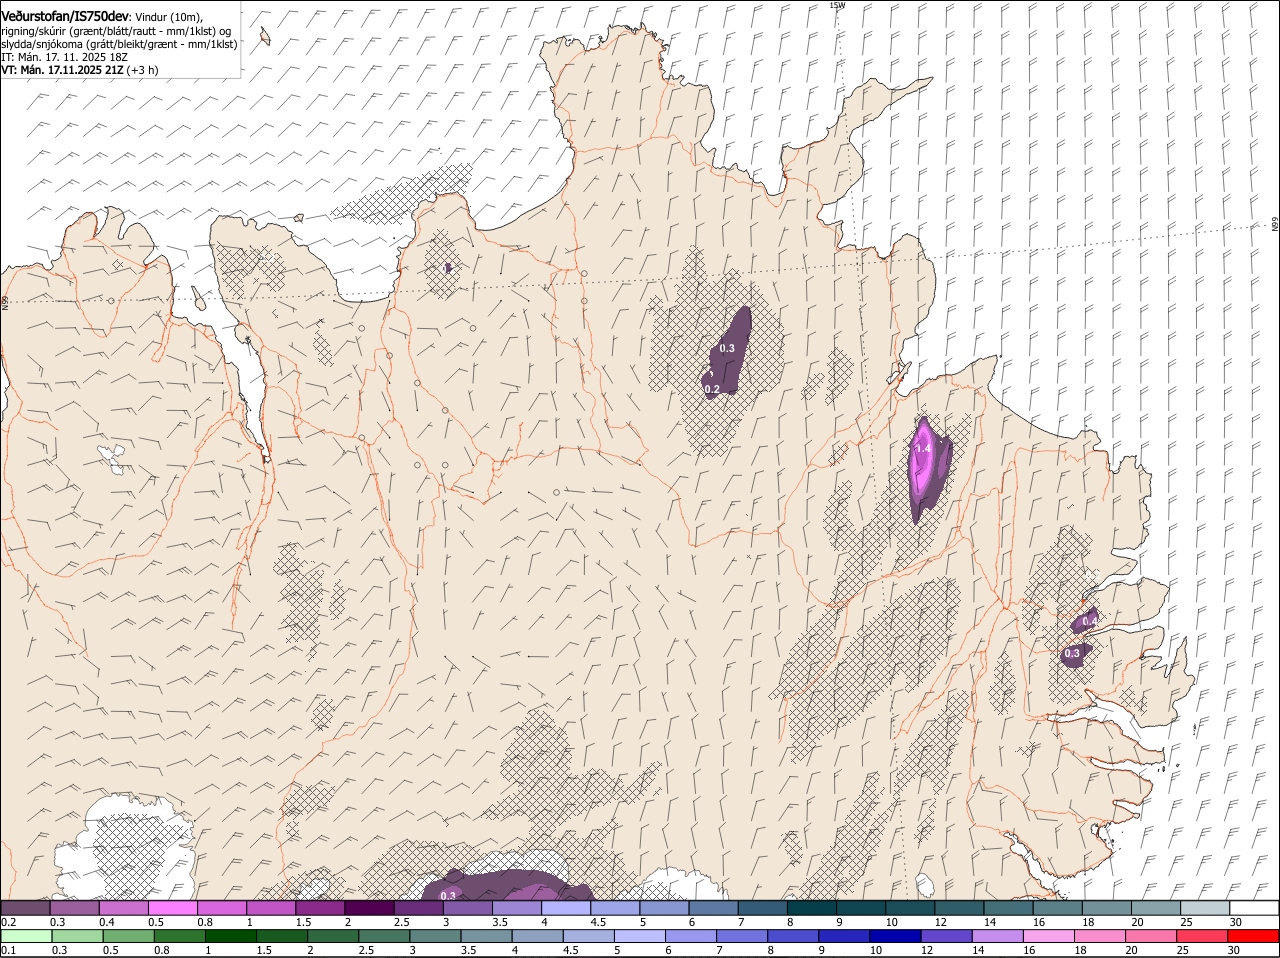Select lower scale deep blue swatch between 10 and 12
The width and height of the screenshot is (1280, 958).
pyautogui.click(x=894, y=936)
